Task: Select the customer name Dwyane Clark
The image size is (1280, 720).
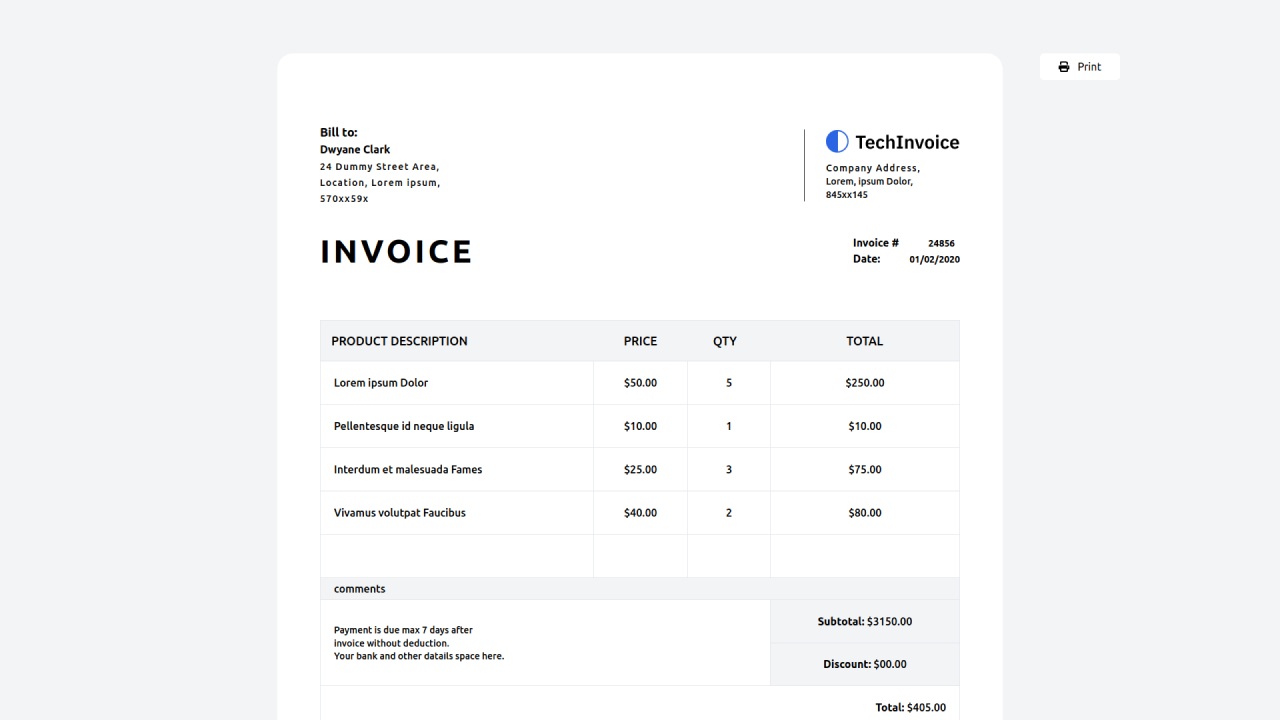Action: 355,150
